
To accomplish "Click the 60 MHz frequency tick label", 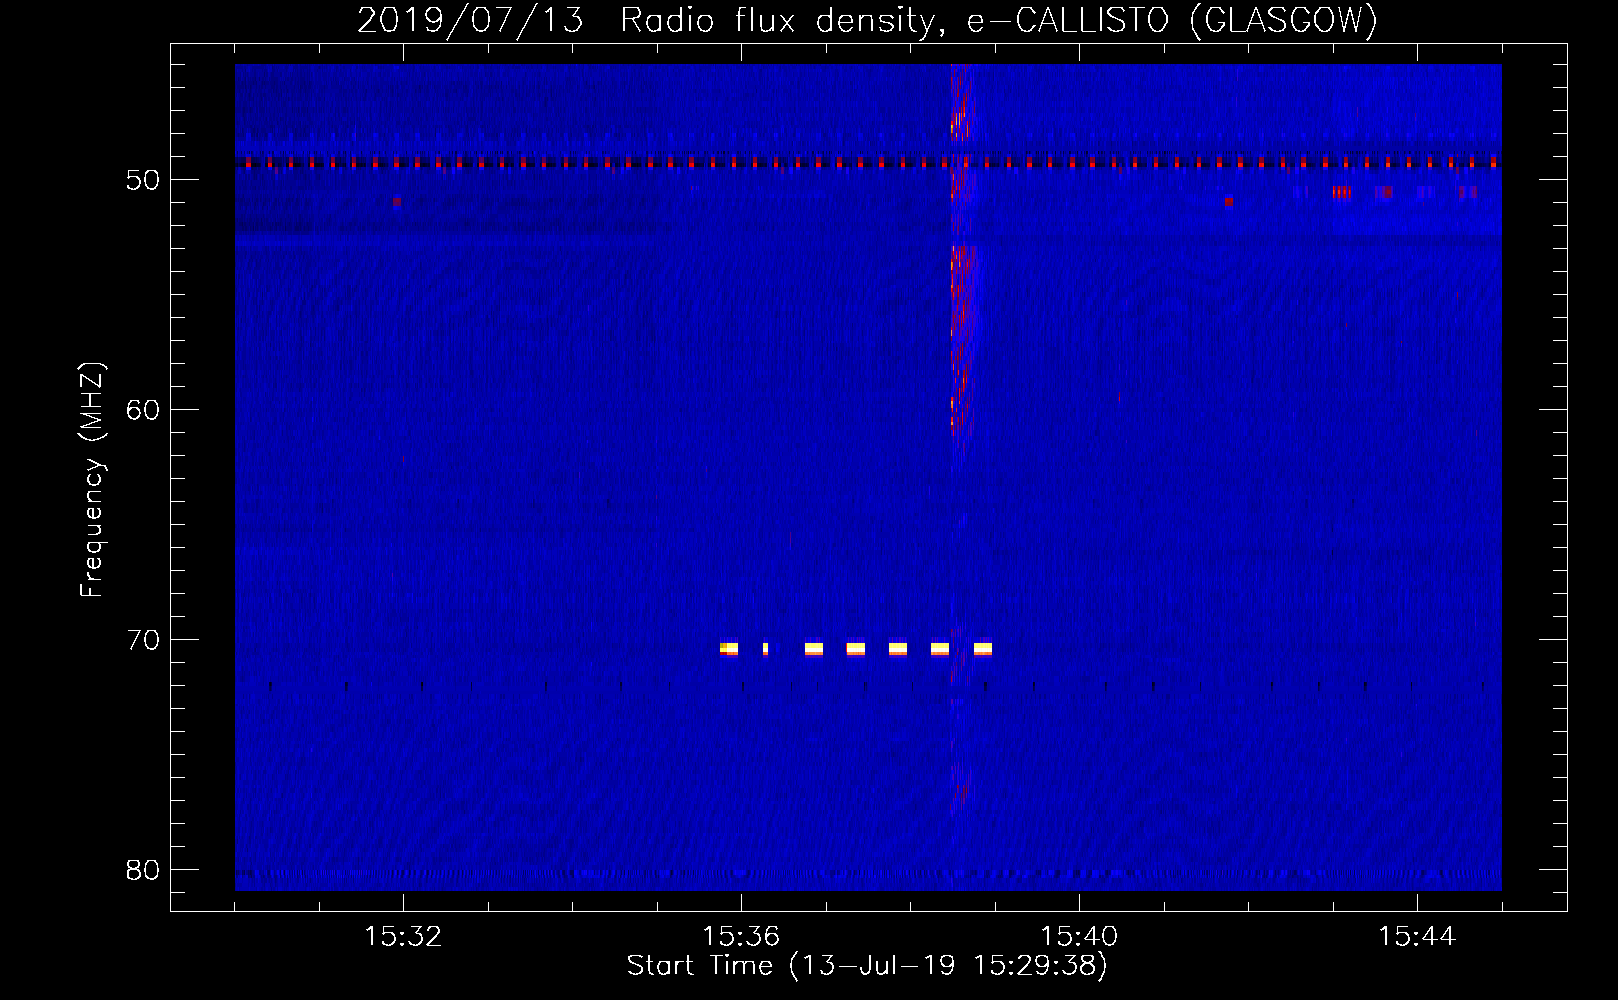I will pos(143,410).
